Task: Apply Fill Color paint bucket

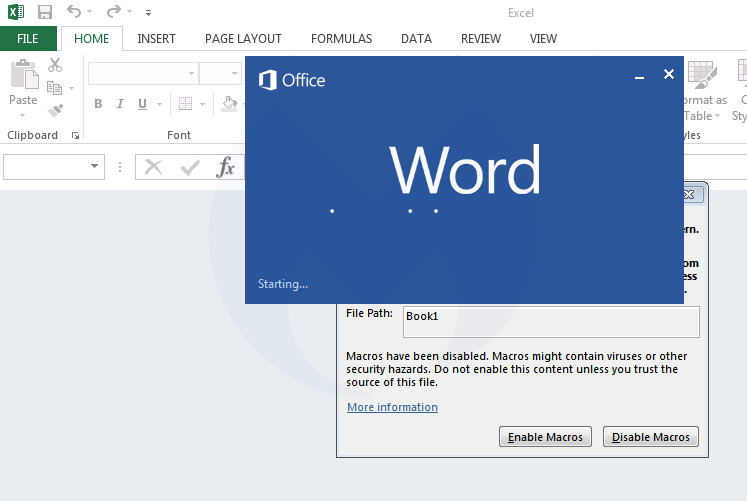Action: 229,104
